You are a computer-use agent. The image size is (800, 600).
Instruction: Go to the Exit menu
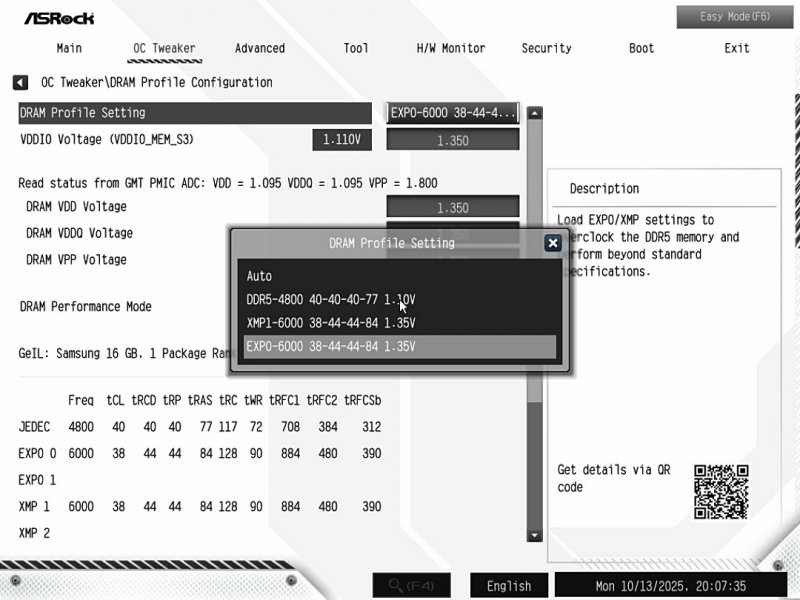pyautogui.click(x=737, y=48)
